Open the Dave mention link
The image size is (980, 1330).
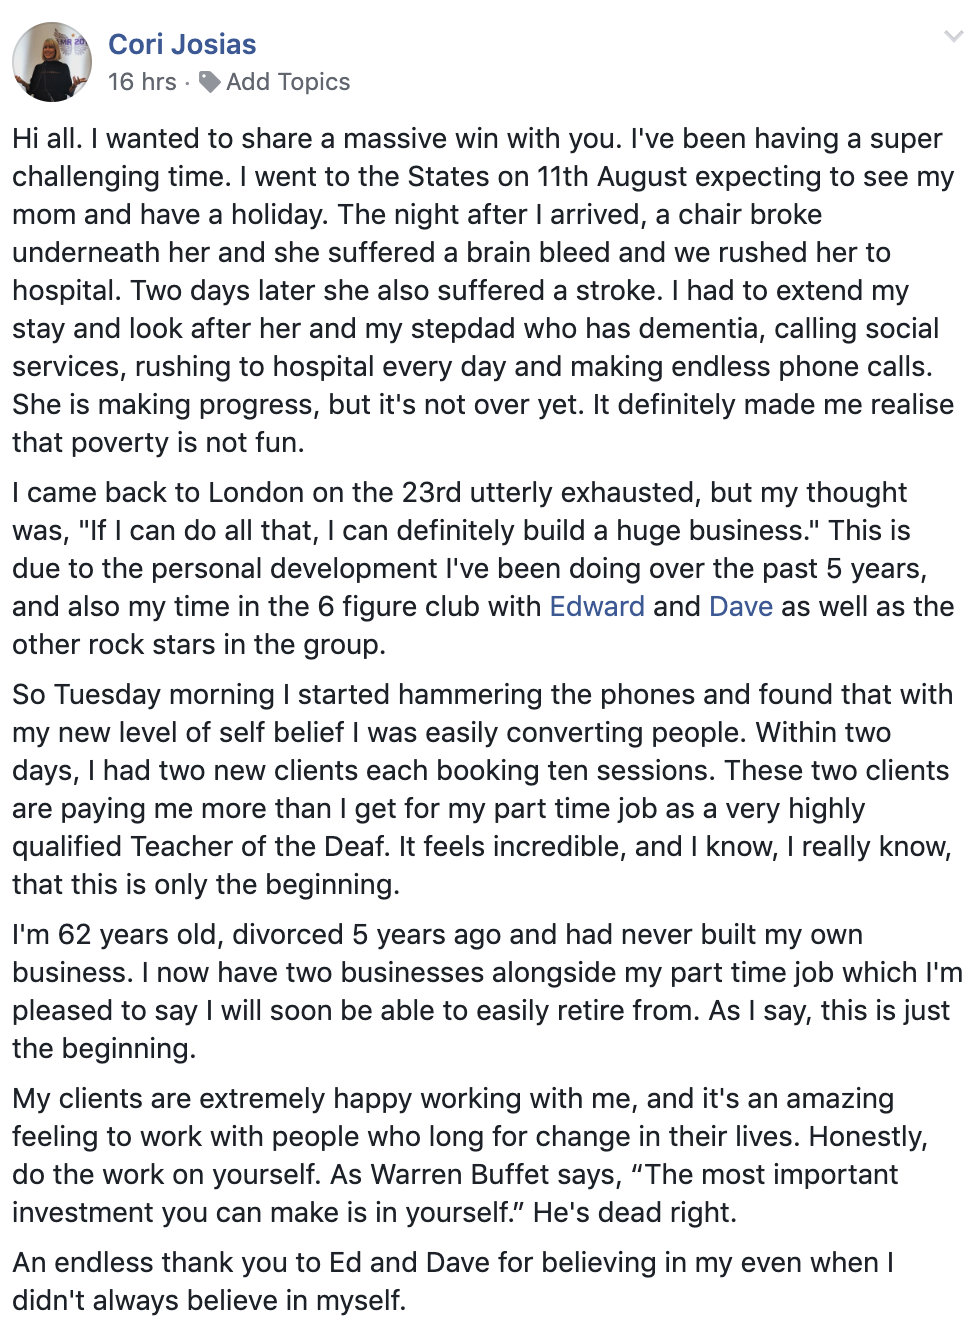[x=740, y=607]
